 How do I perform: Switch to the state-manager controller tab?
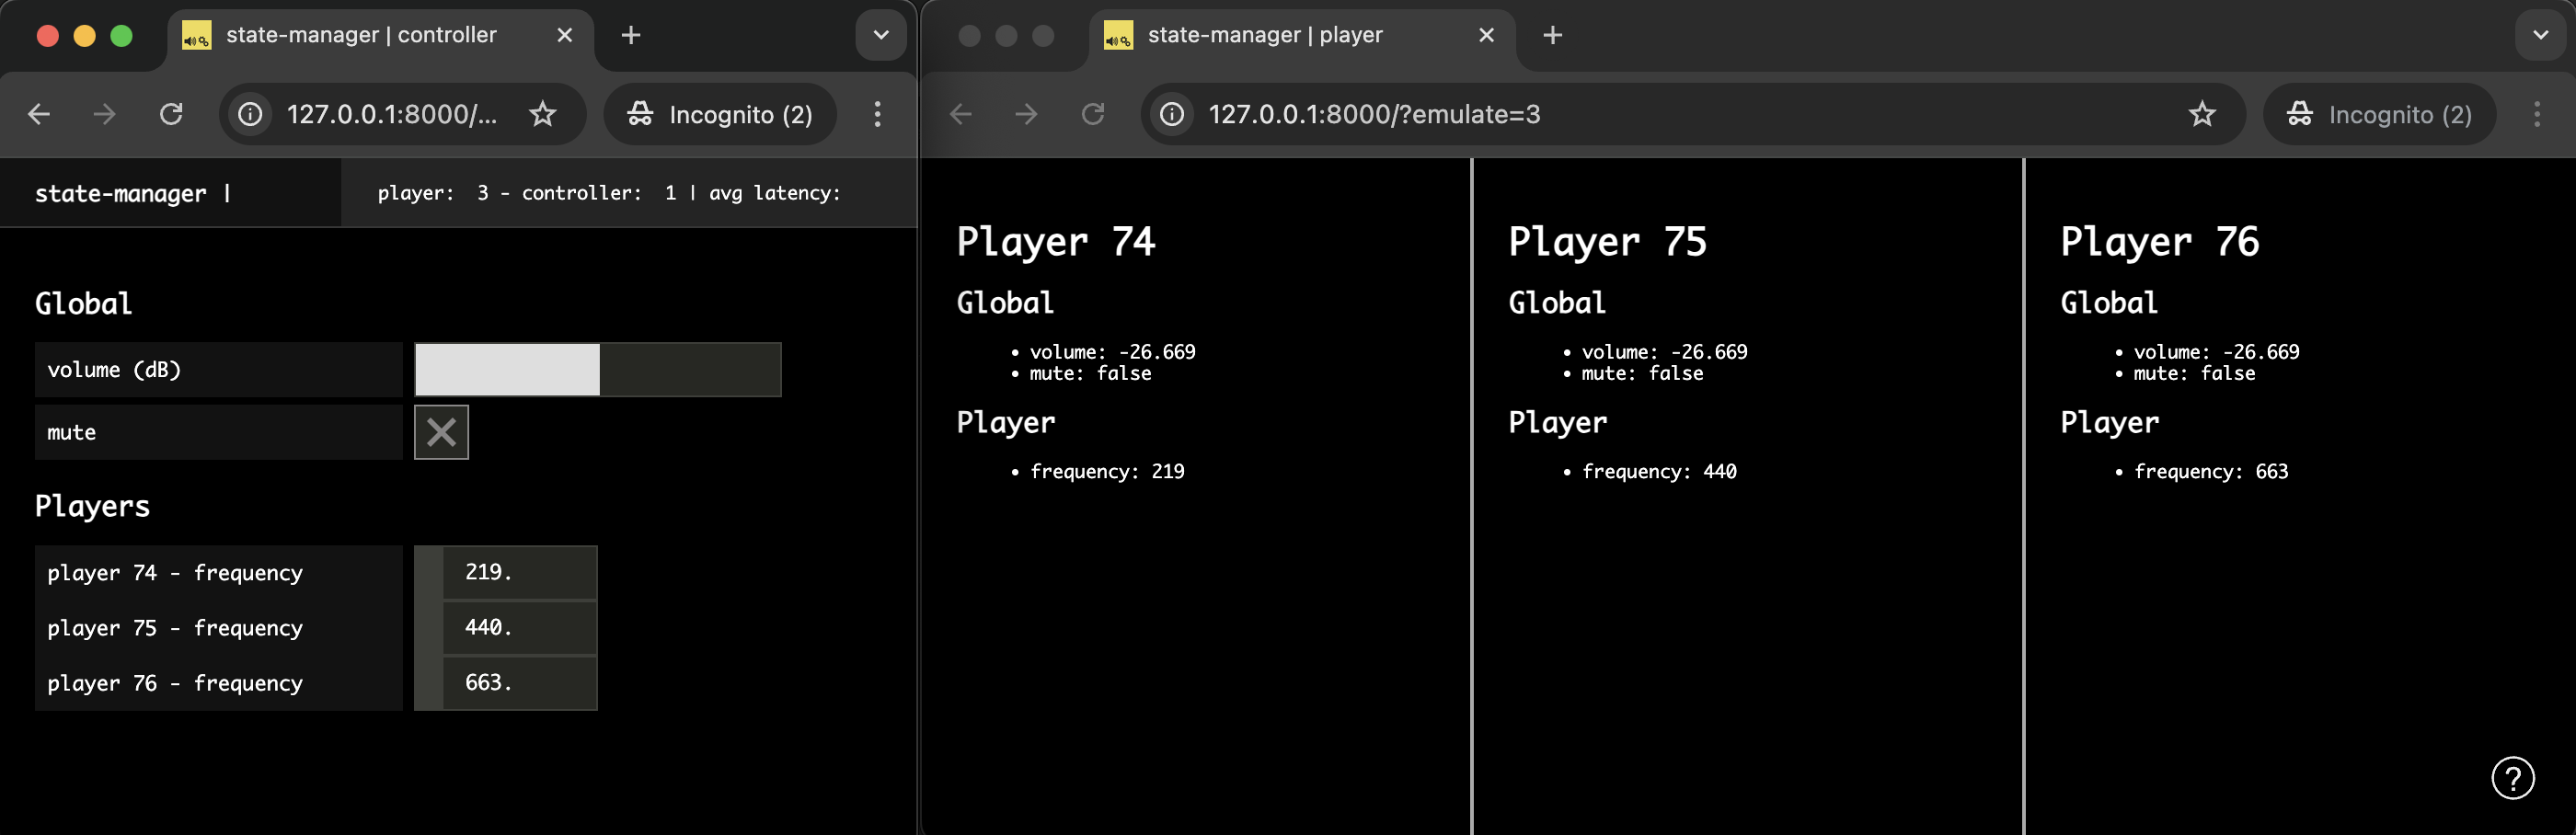360,33
